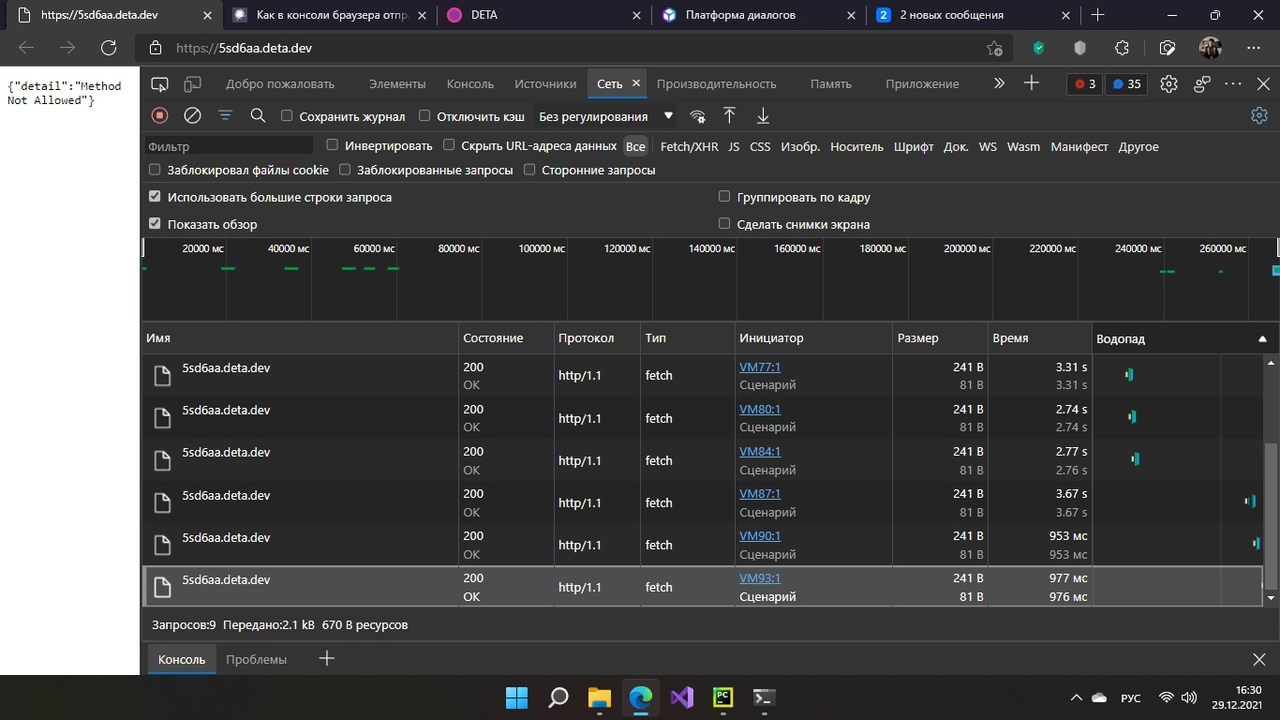
Task: Expand more DevTools tabs chevron
Action: point(999,84)
